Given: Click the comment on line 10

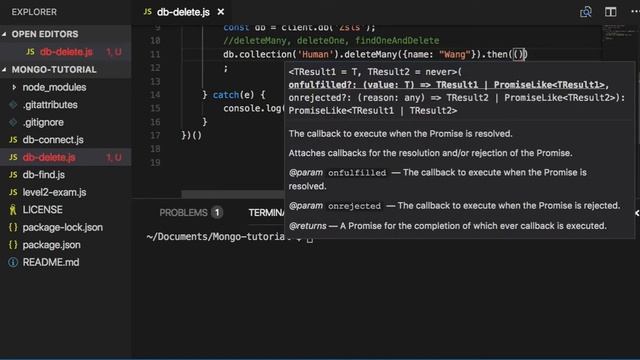Looking at the screenshot, I should [331, 41].
